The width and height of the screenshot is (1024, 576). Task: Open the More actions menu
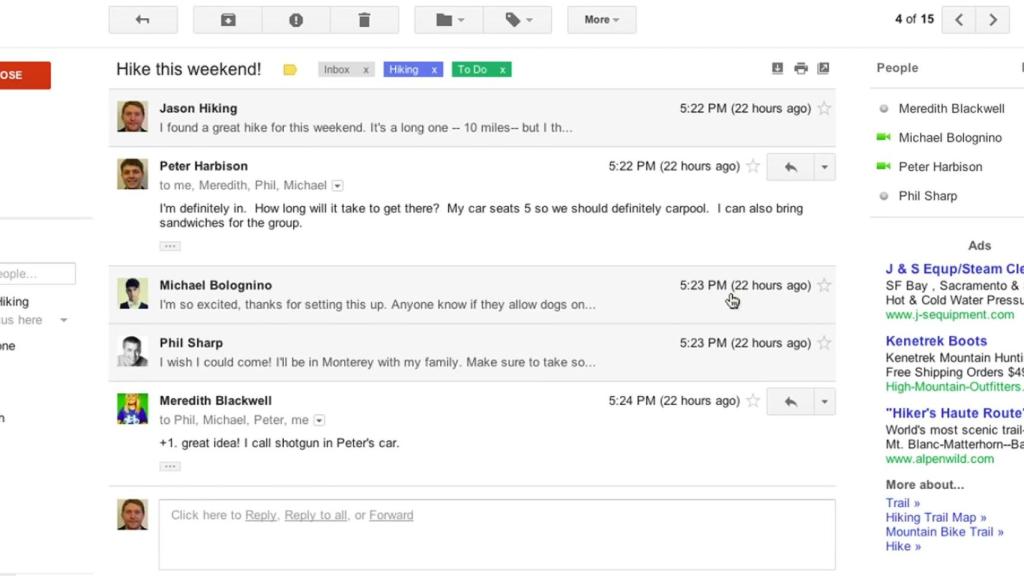(x=601, y=19)
